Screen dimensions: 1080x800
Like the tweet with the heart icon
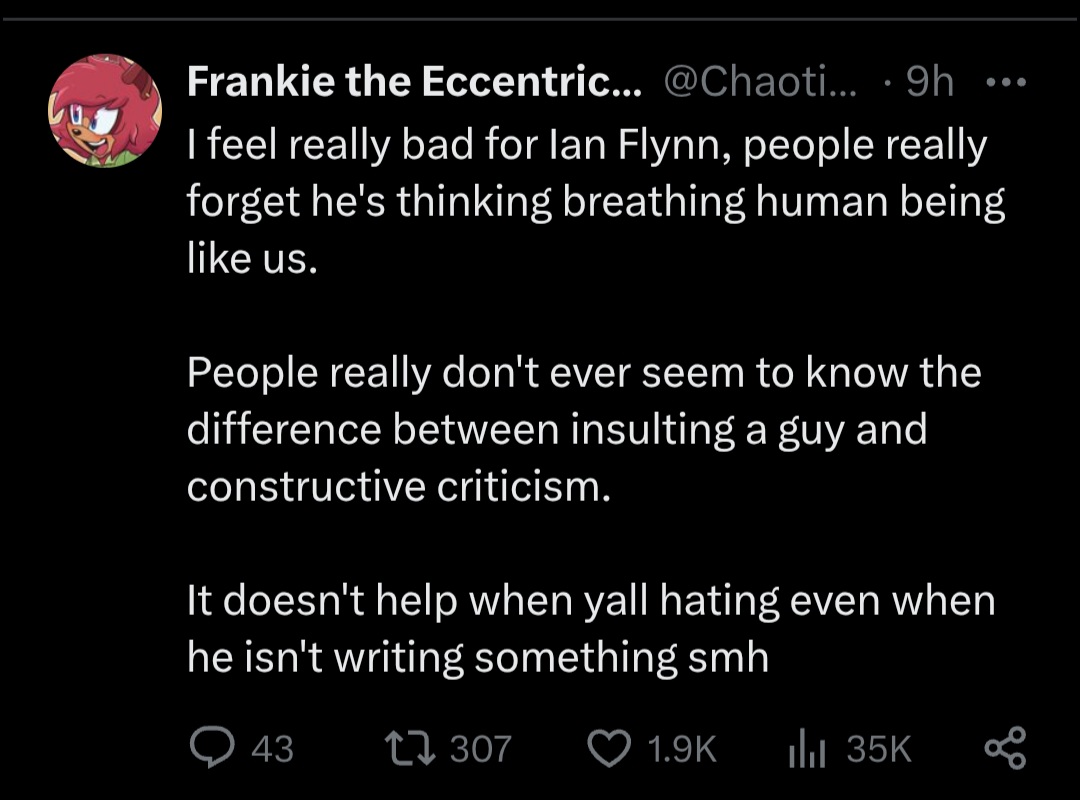coord(609,749)
